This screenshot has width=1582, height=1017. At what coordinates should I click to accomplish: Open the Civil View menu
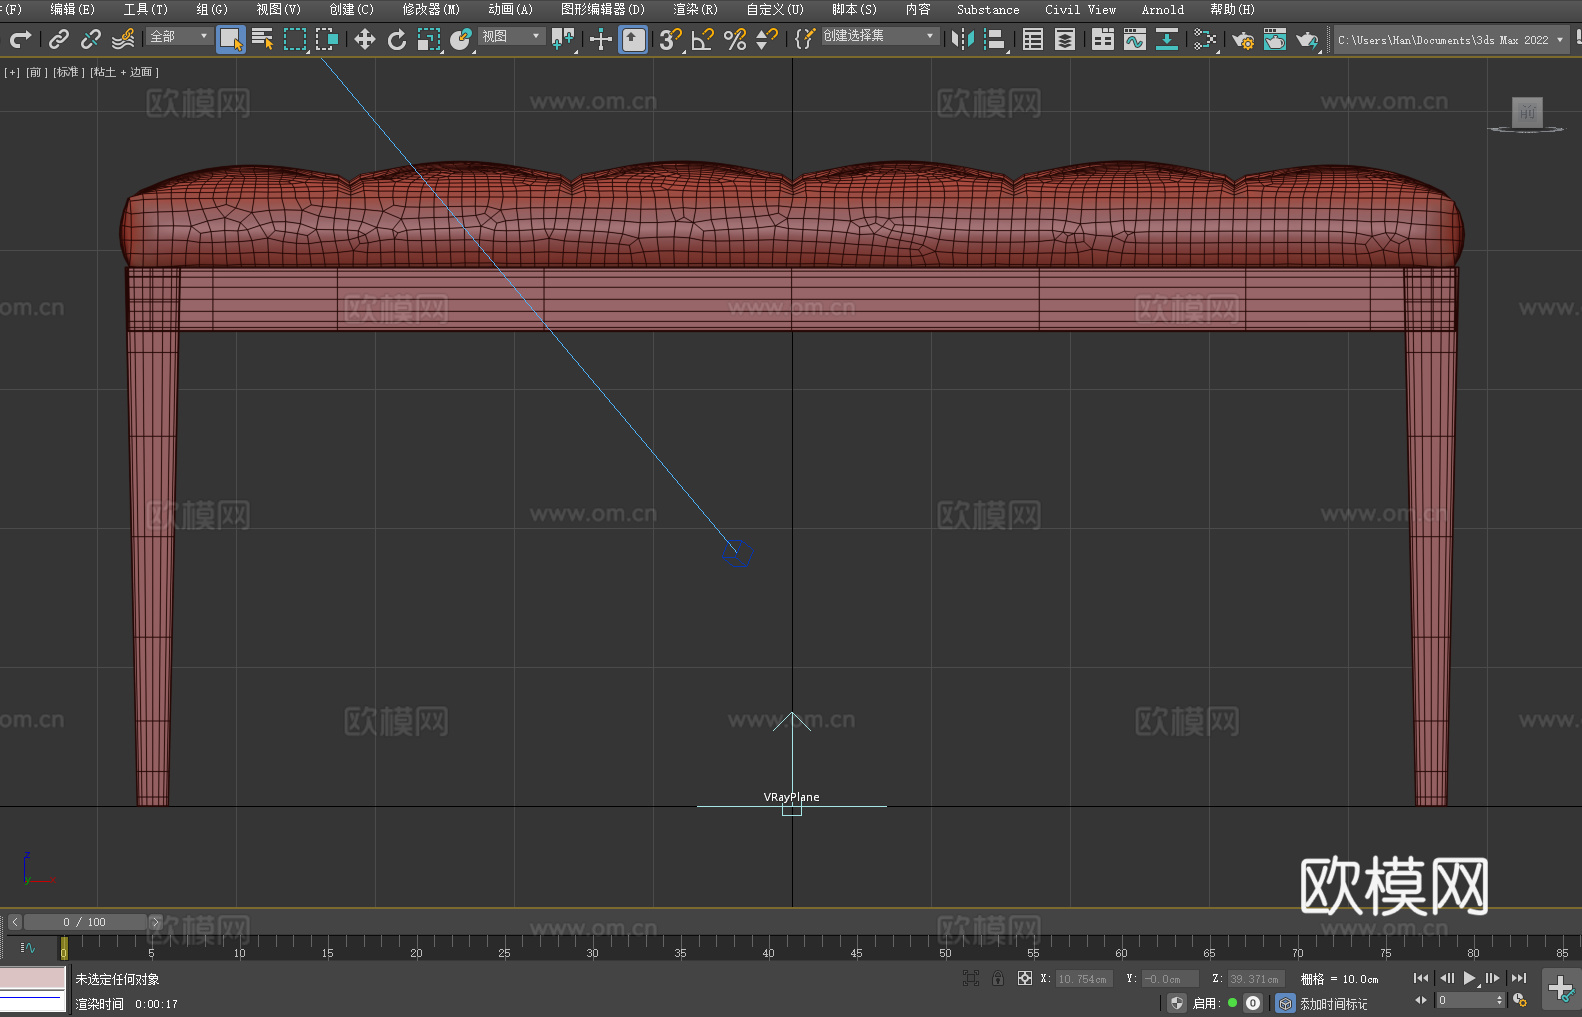1081,9
